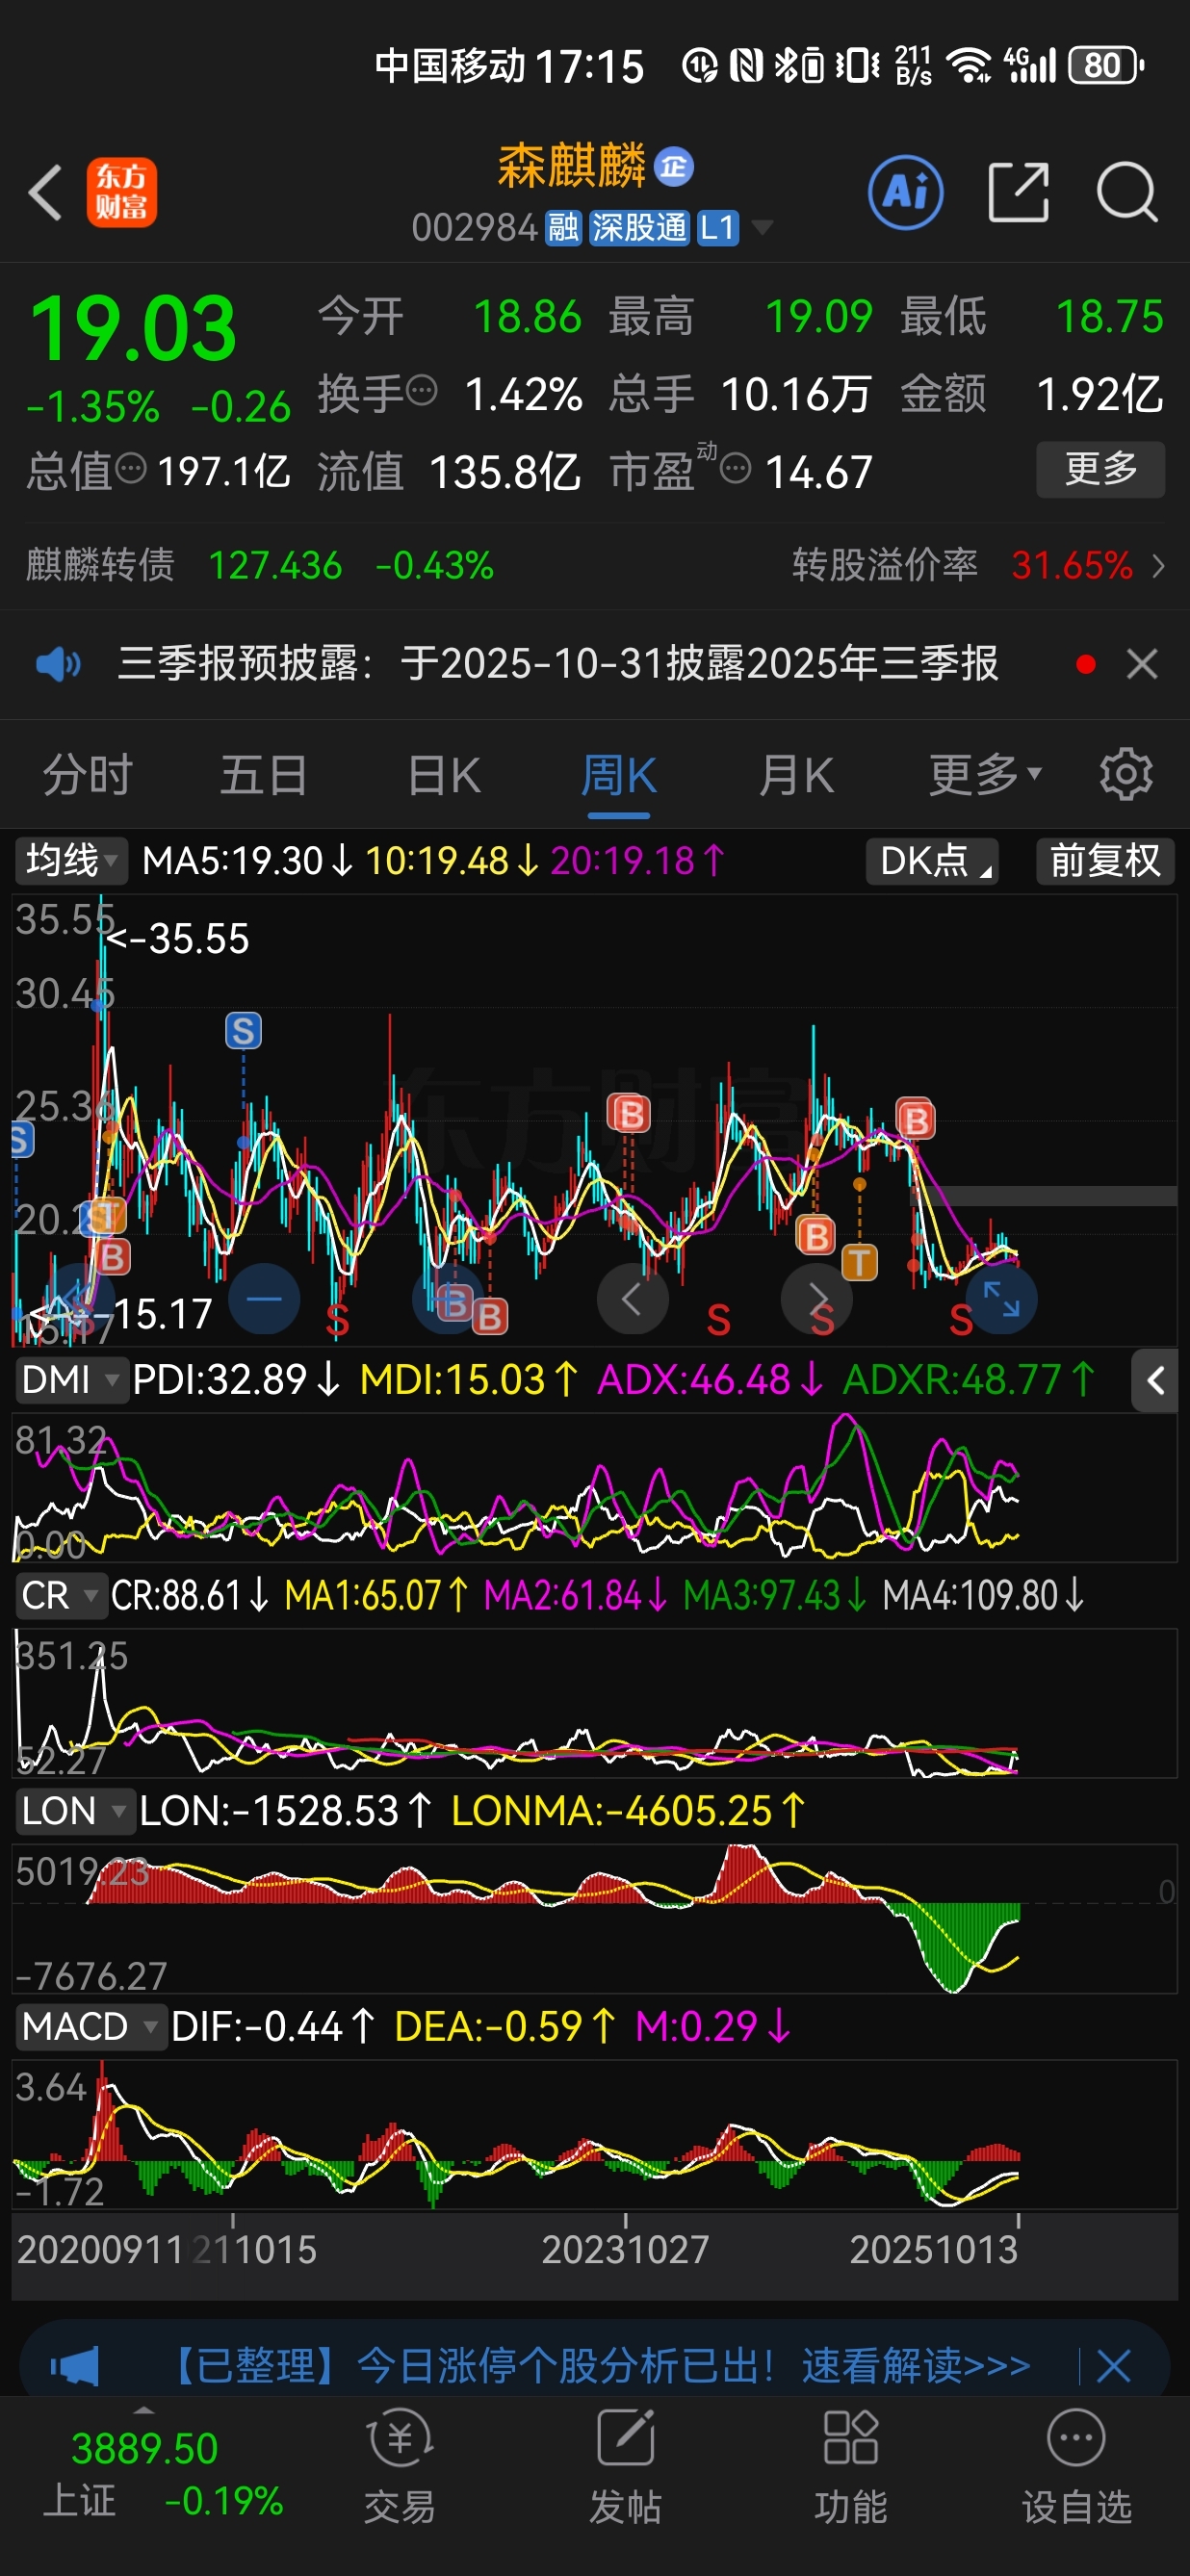Zoom out chart with minus button
This screenshot has width=1190, height=2576.
coord(264,1299)
